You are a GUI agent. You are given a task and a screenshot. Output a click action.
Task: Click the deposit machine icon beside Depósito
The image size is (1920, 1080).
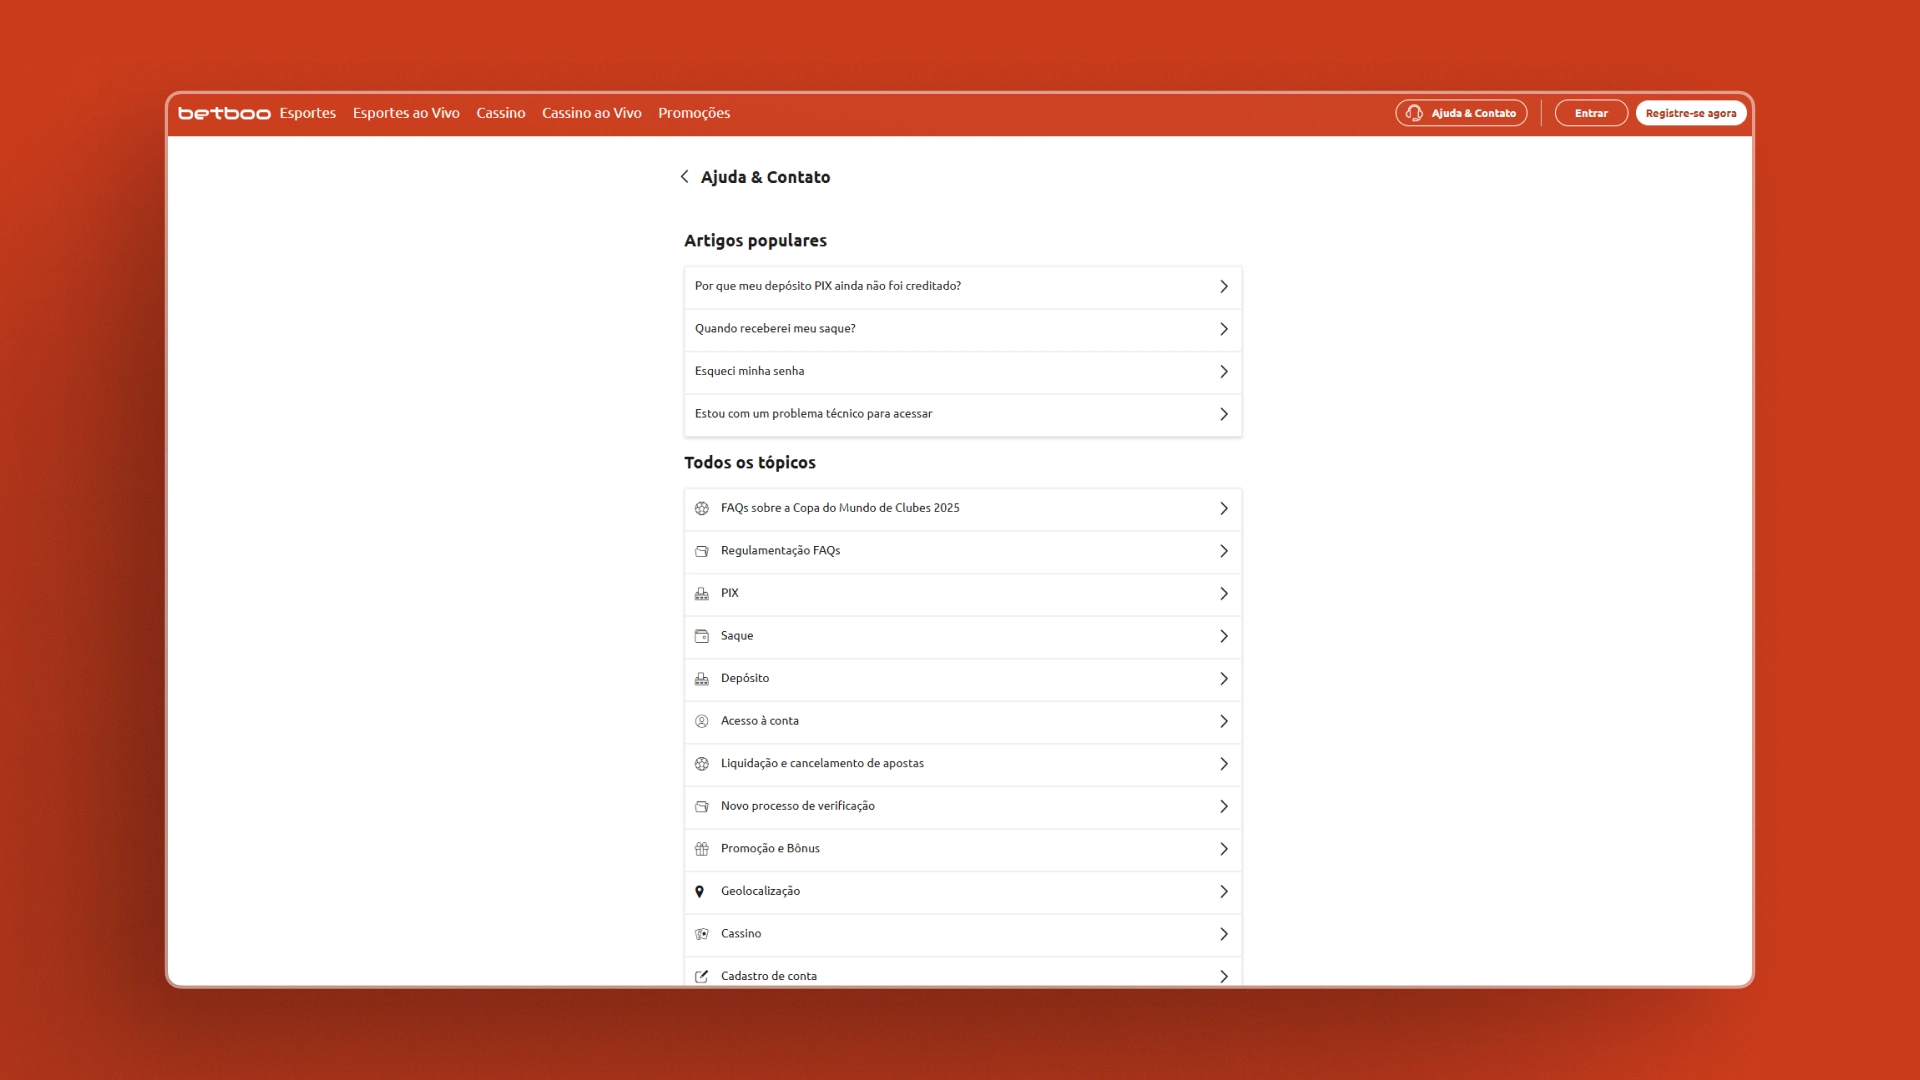[x=703, y=678]
